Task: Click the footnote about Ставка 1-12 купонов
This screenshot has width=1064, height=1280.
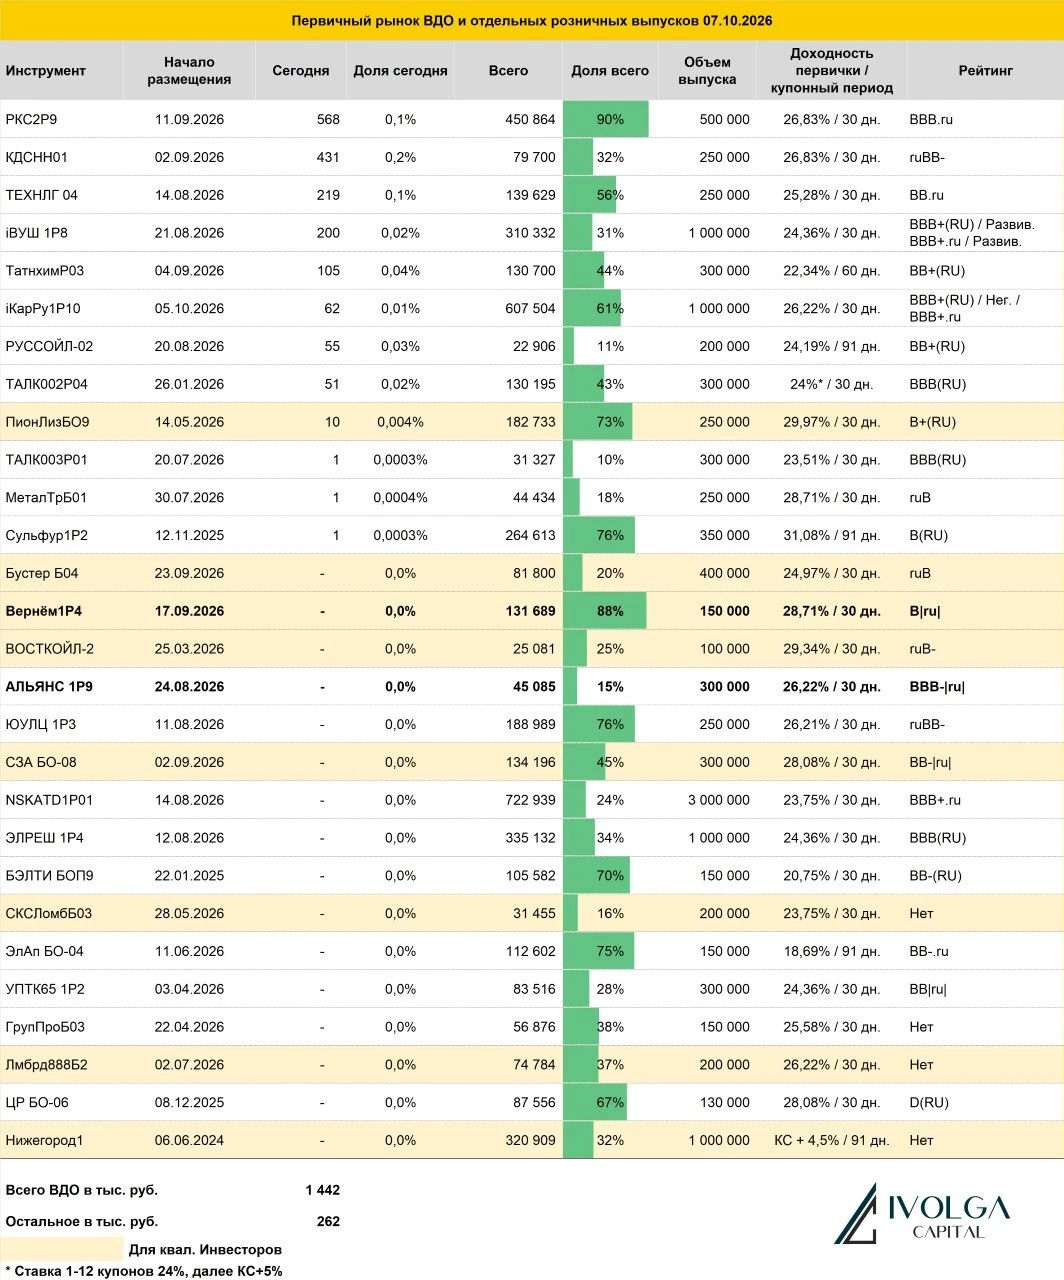Action: (144, 1271)
